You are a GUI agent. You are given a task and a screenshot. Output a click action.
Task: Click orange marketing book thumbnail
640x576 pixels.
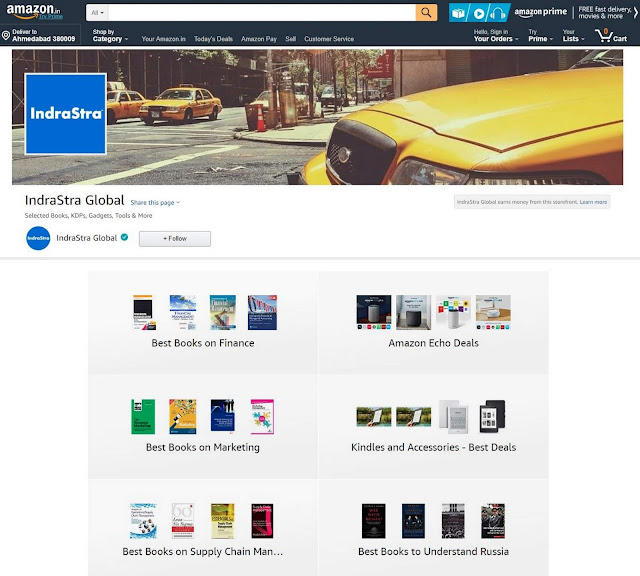pos(183,416)
